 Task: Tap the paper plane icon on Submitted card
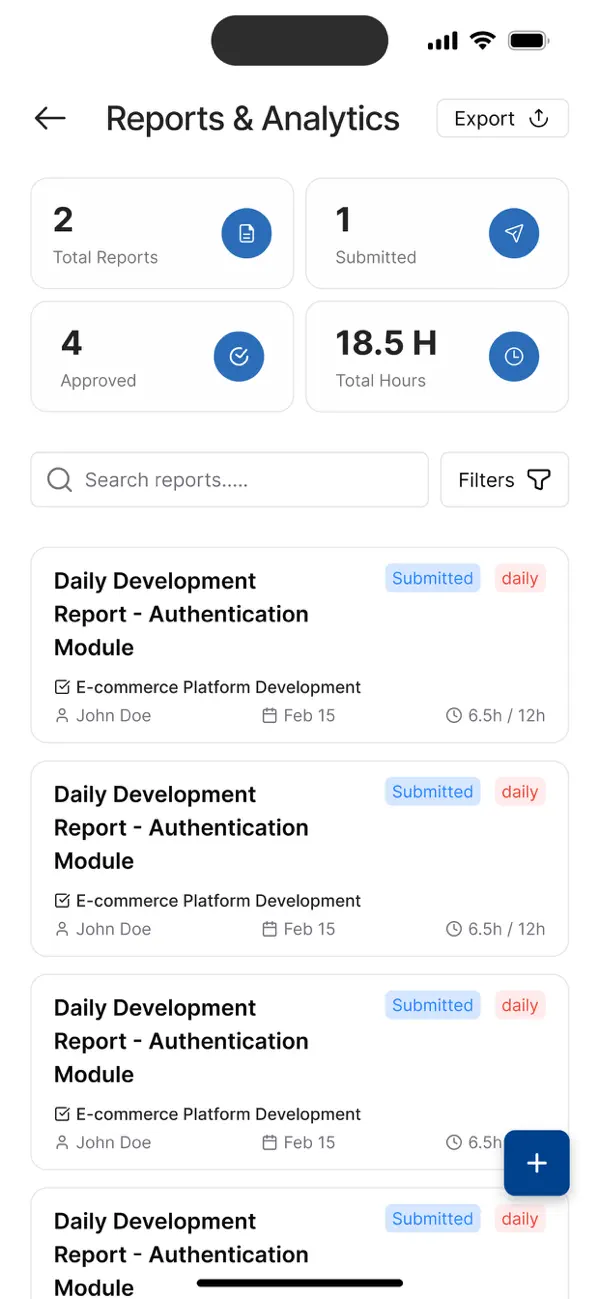[x=514, y=233]
